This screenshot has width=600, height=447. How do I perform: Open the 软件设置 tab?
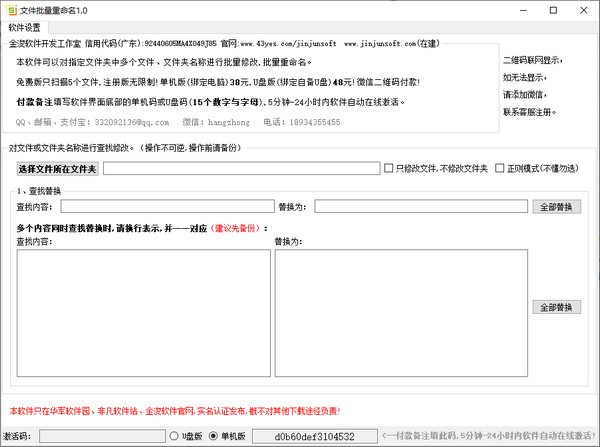tap(24, 27)
